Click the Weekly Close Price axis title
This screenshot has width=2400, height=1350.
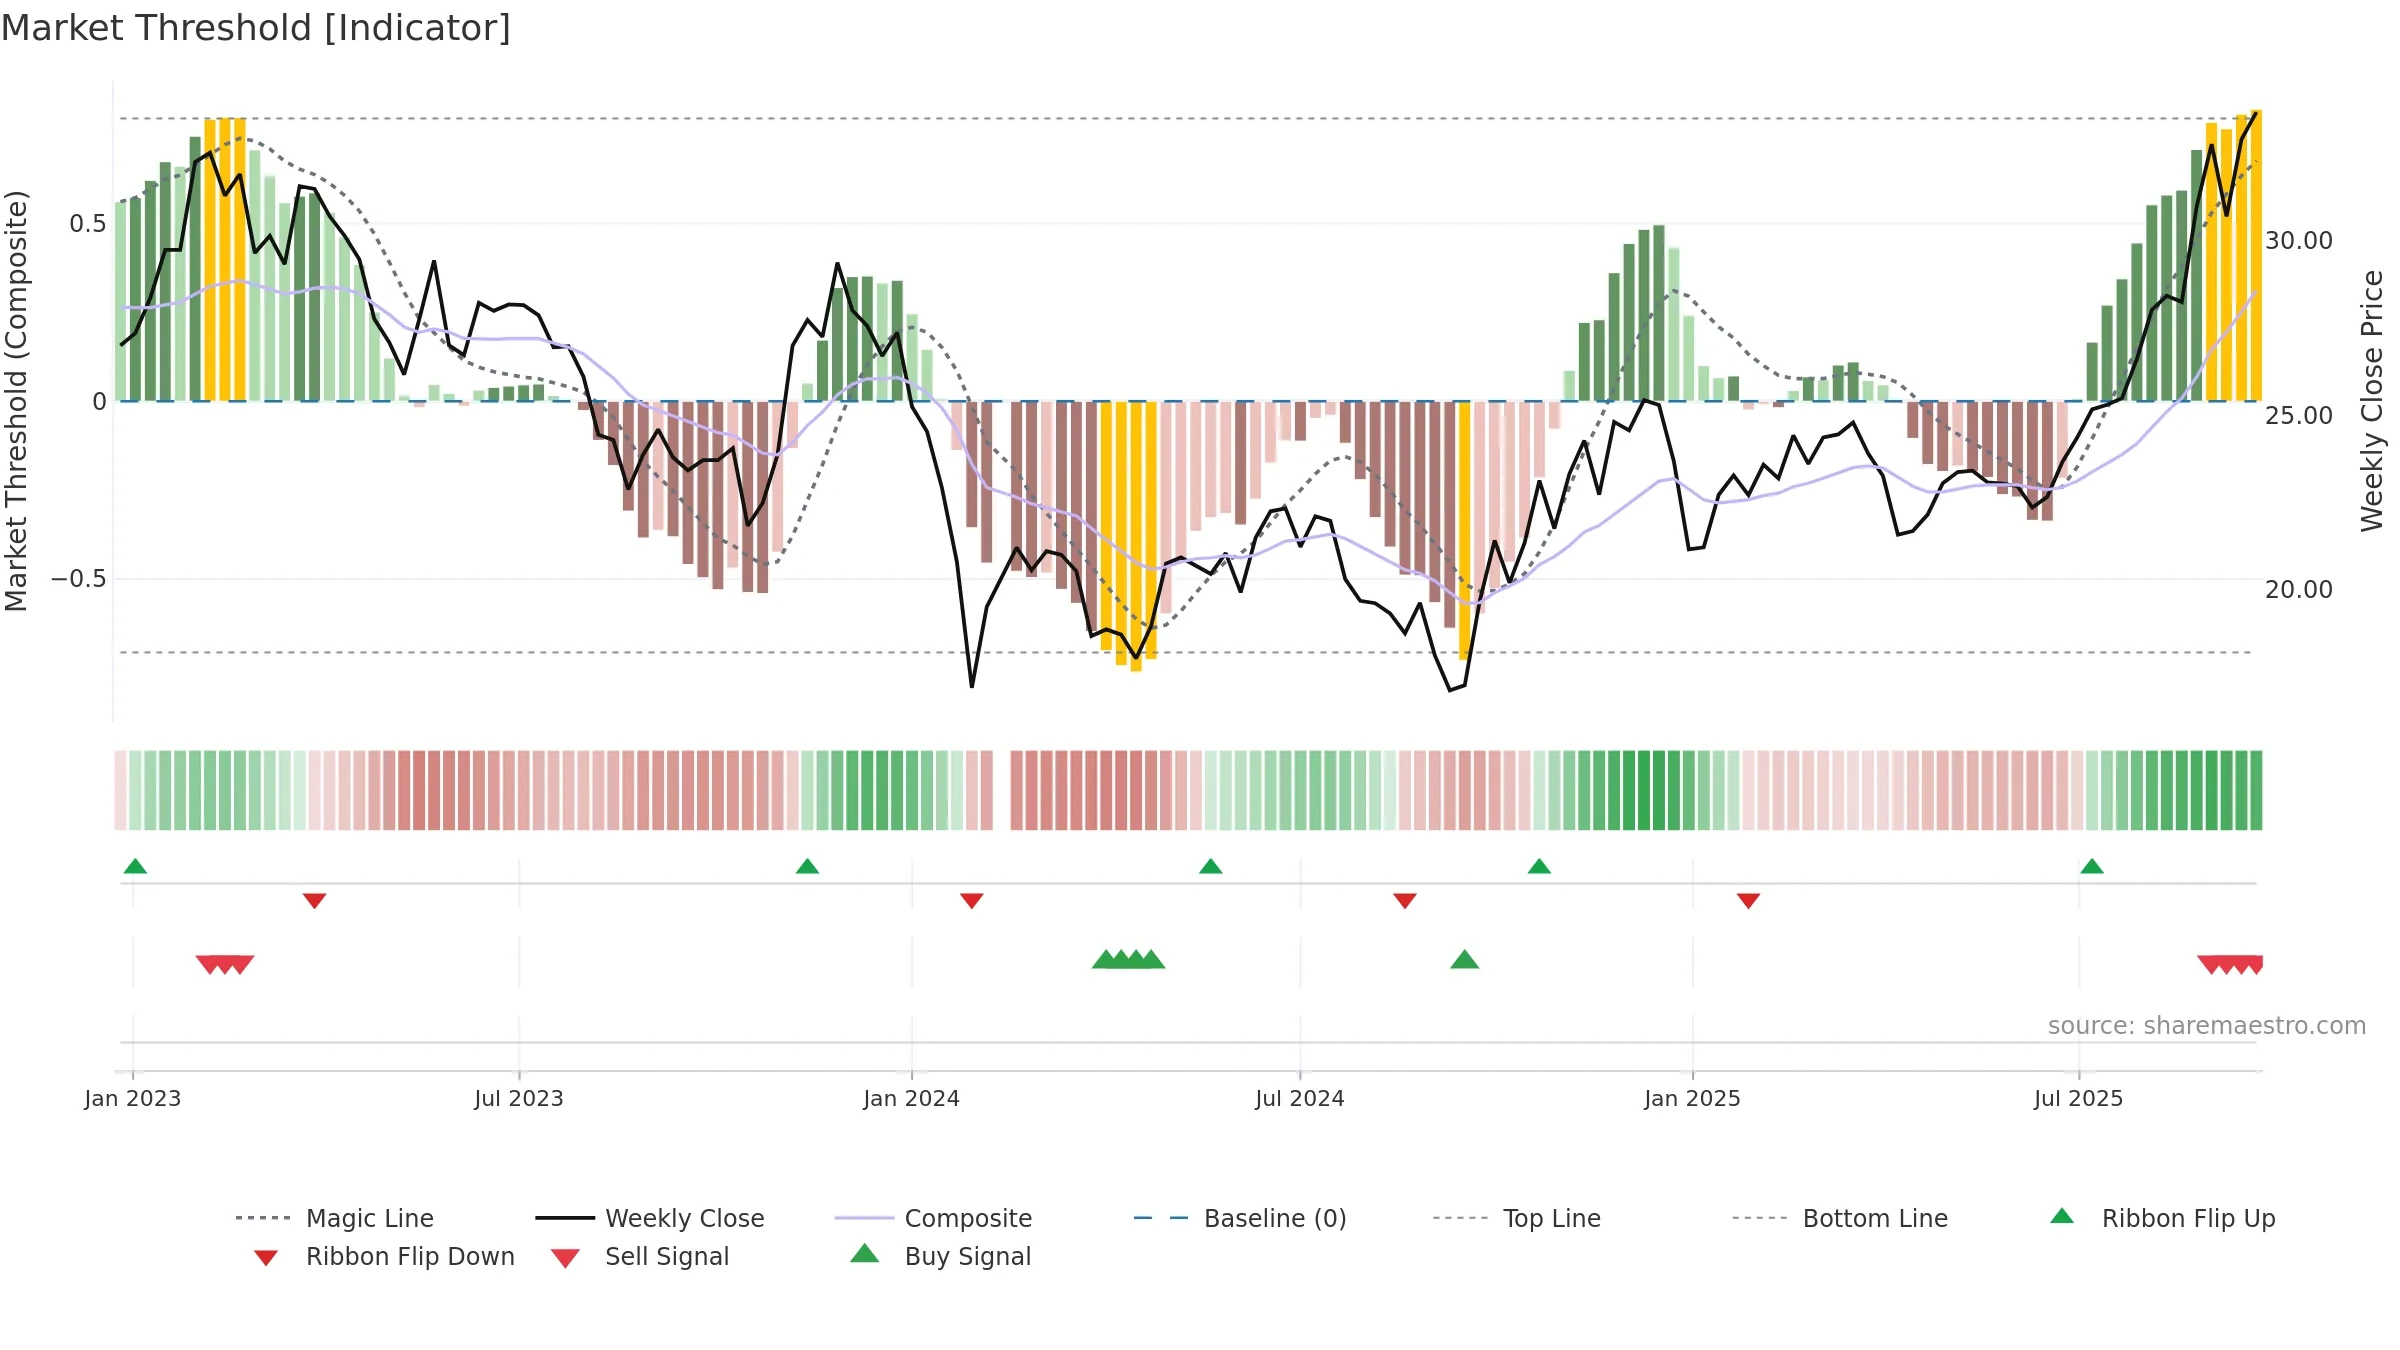(x=2372, y=401)
